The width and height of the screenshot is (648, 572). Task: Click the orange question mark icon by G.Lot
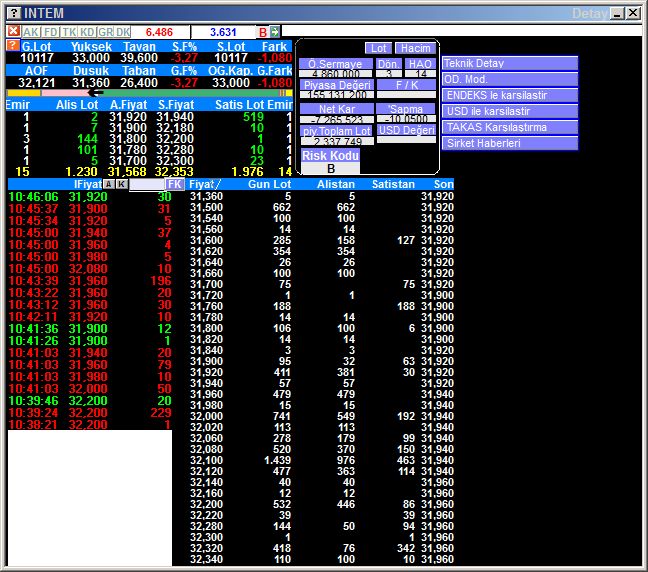[13, 45]
